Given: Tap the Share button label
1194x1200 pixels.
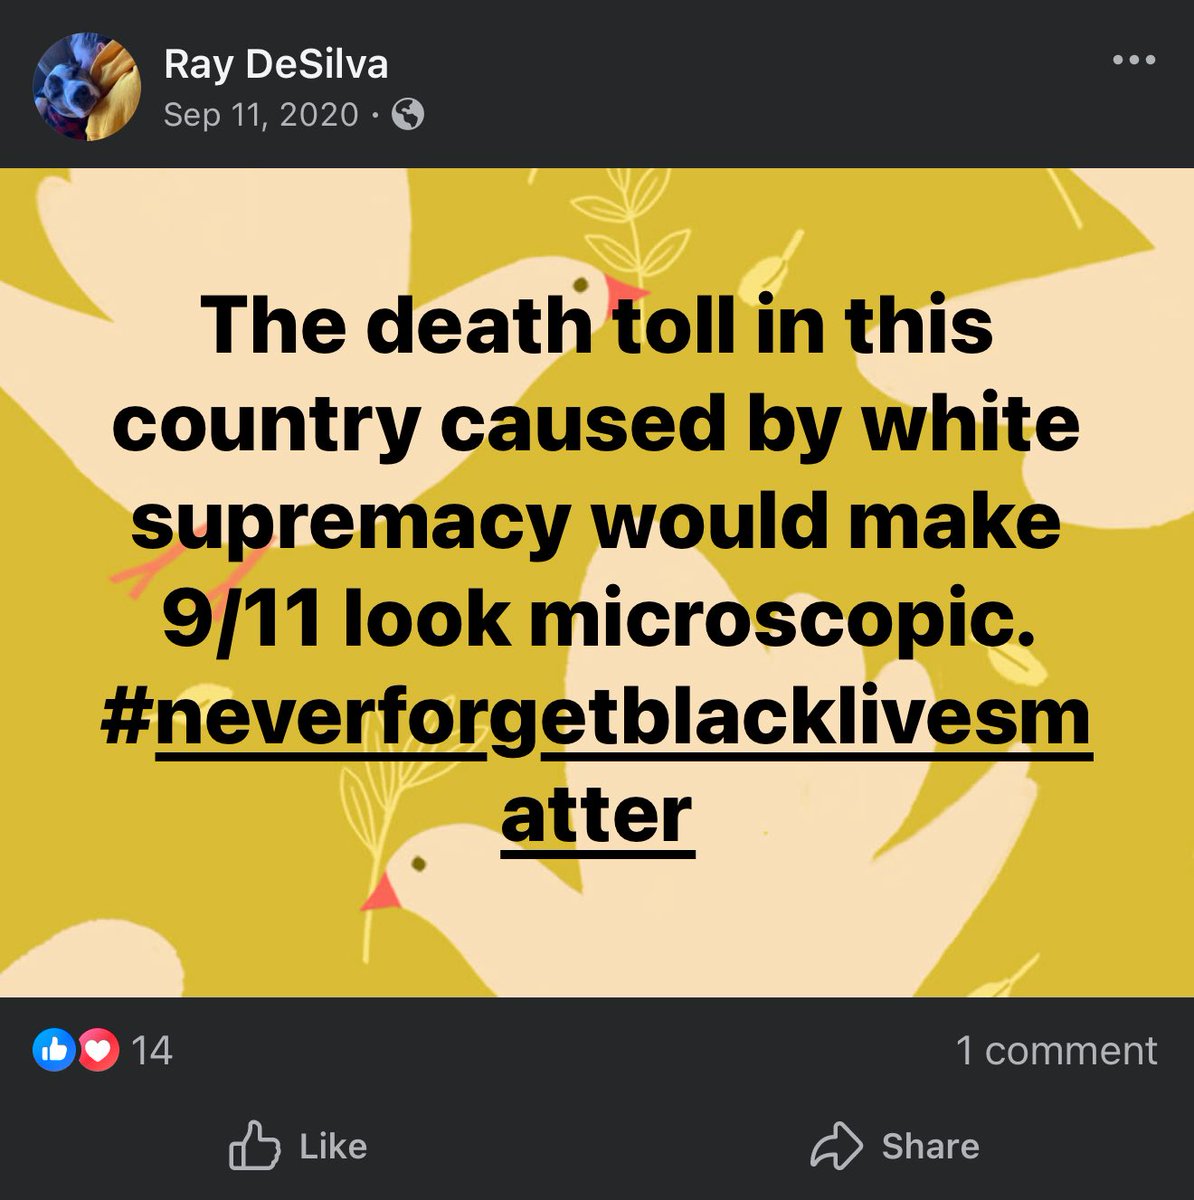Looking at the screenshot, I should (930, 1146).
